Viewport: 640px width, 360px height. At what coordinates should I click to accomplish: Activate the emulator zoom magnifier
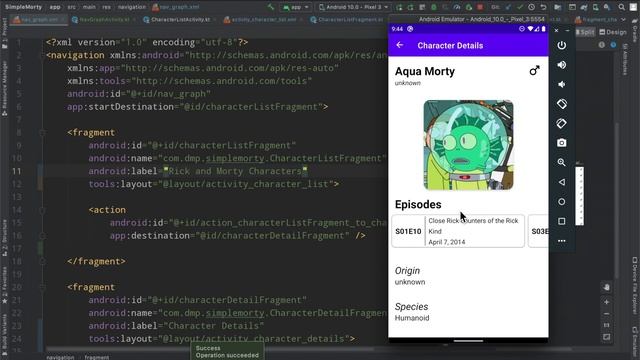pyautogui.click(x=562, y=162)
